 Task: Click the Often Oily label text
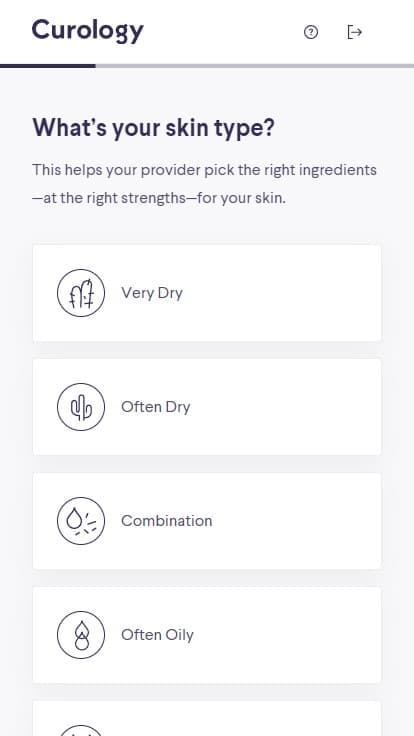(157, 635)
